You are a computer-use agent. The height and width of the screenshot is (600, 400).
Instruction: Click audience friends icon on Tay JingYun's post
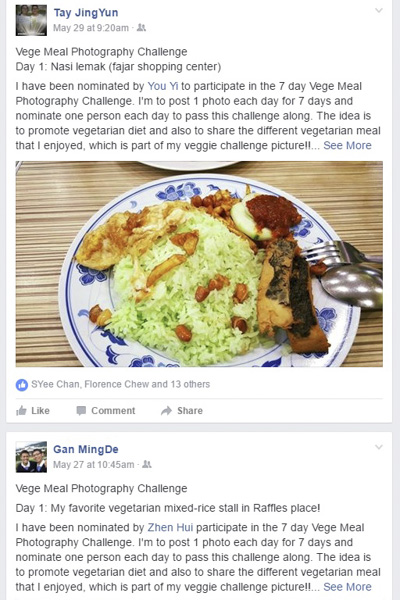click(142, 28)
